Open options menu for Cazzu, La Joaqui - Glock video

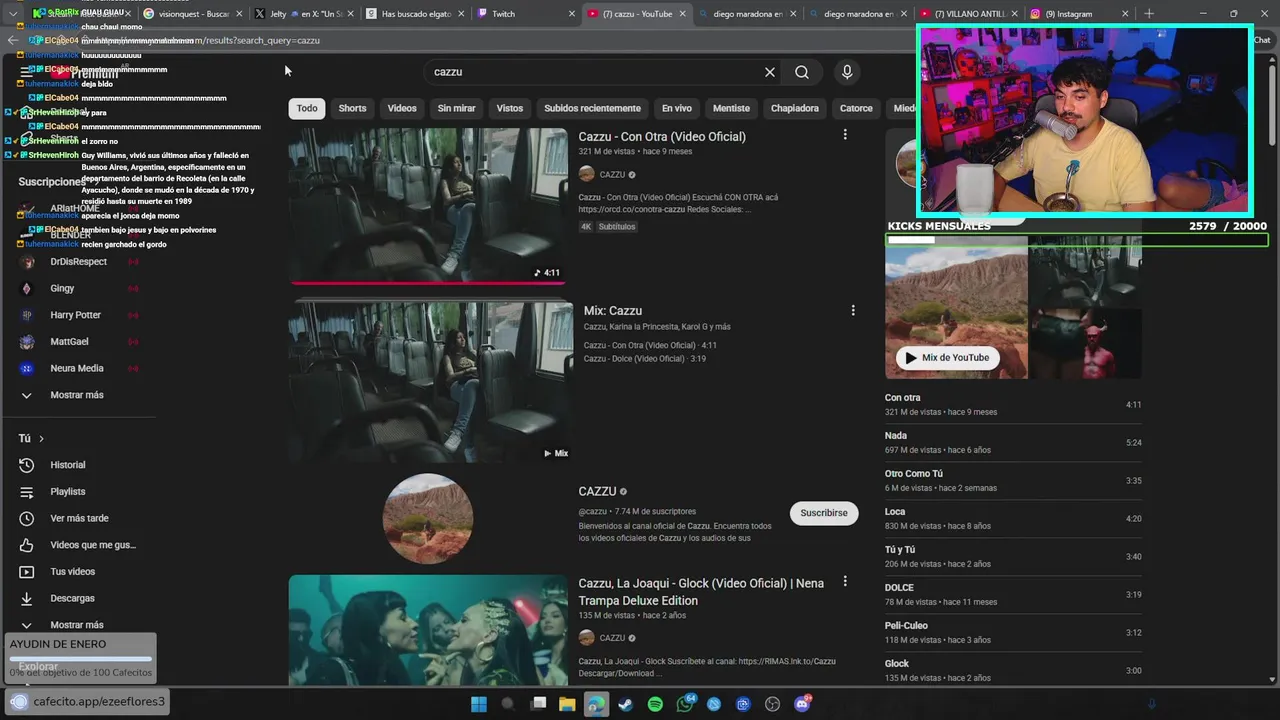[845, 581]
